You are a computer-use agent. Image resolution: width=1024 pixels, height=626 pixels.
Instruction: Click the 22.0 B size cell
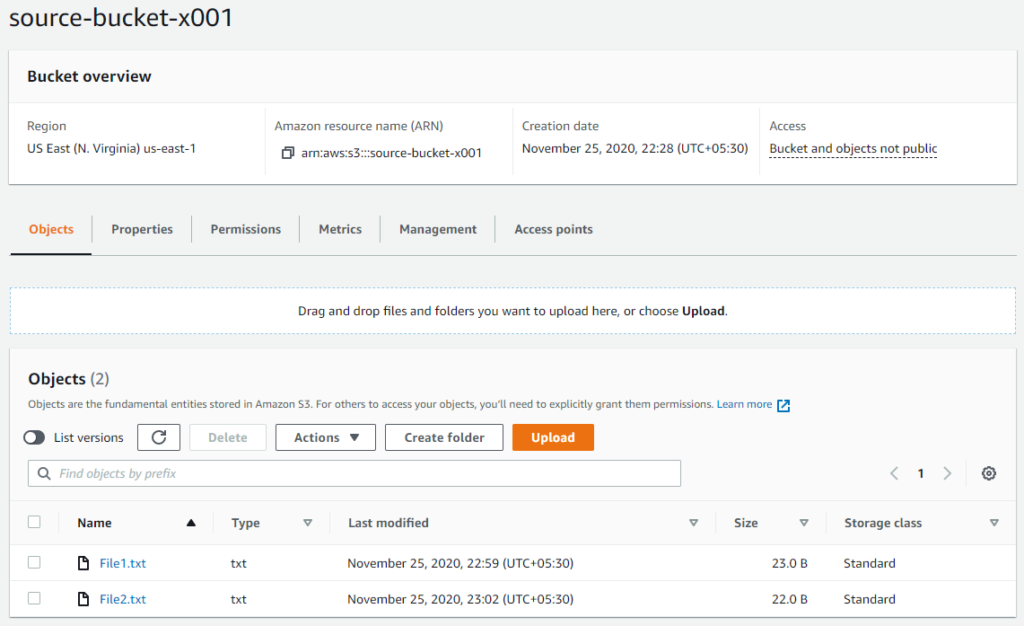pos(790,599)
